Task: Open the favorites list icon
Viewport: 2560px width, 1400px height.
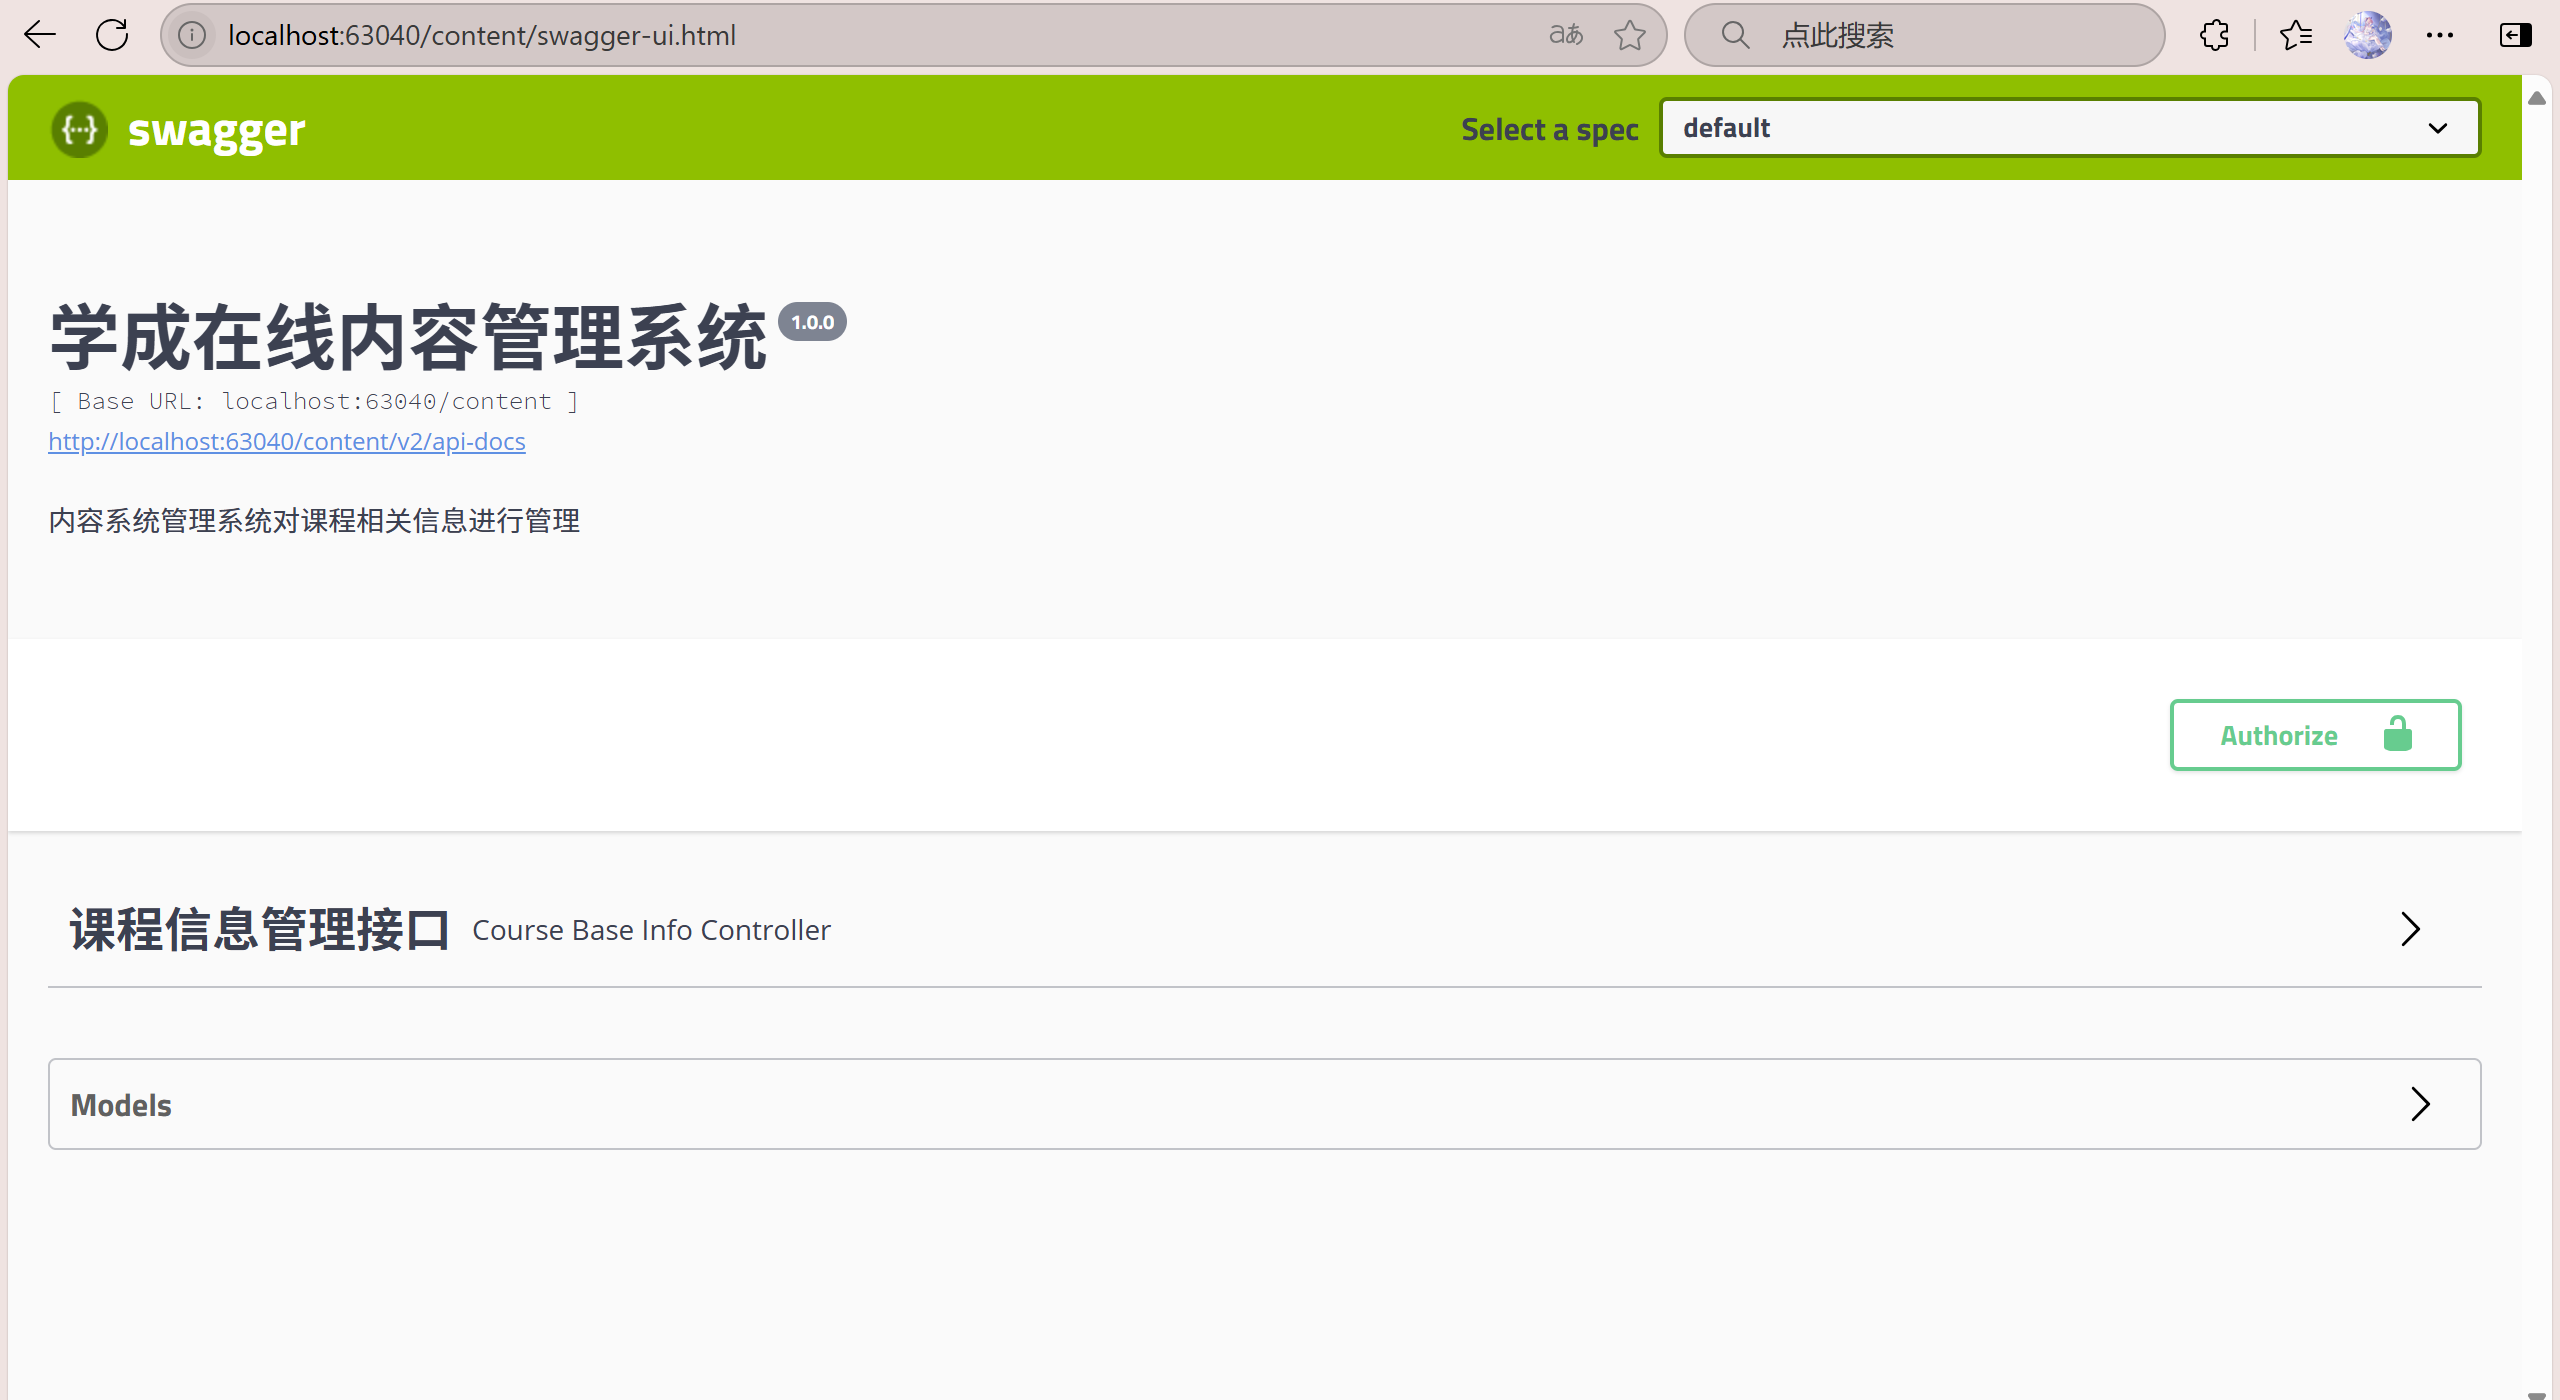Action: click(2296, 35)
